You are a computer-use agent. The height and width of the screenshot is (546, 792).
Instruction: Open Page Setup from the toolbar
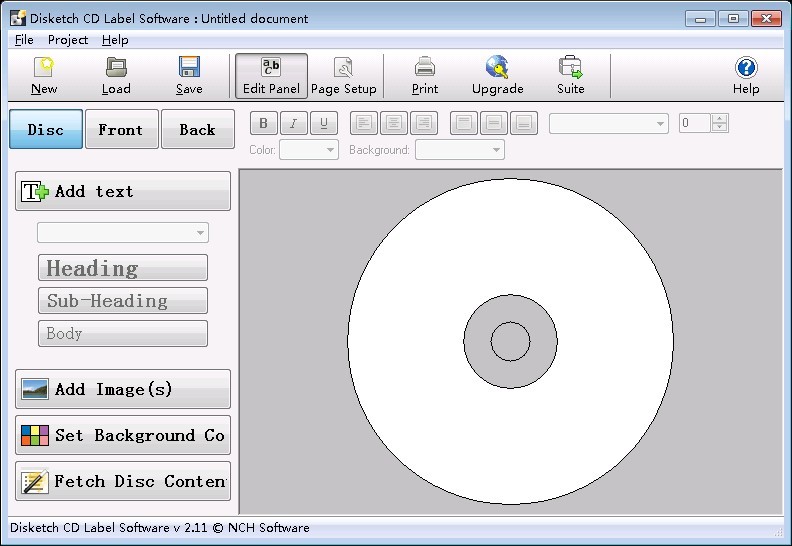(x=344, y=68)
